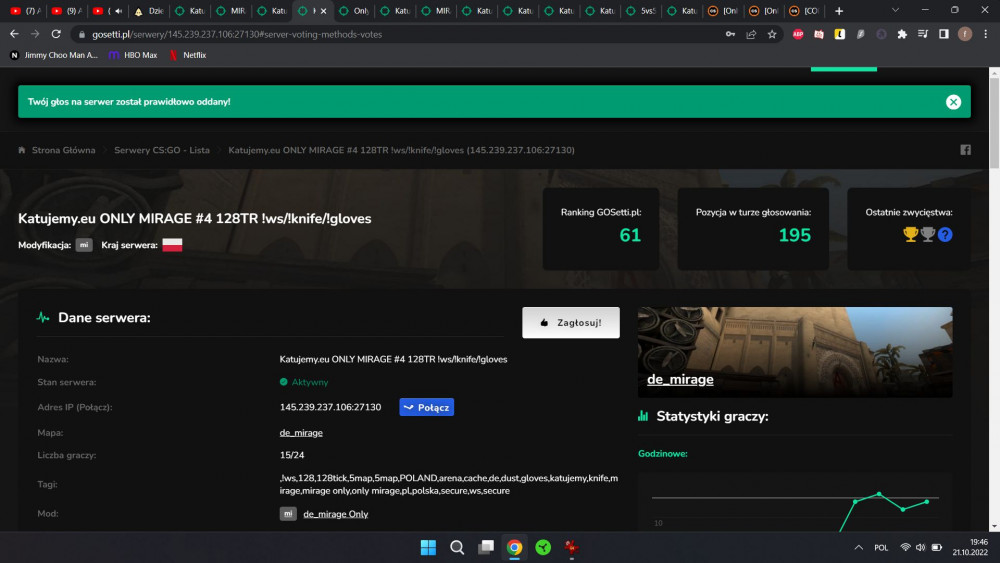Open a new browser tab
The image size is (1000, 563).
(x=839, y=11)
